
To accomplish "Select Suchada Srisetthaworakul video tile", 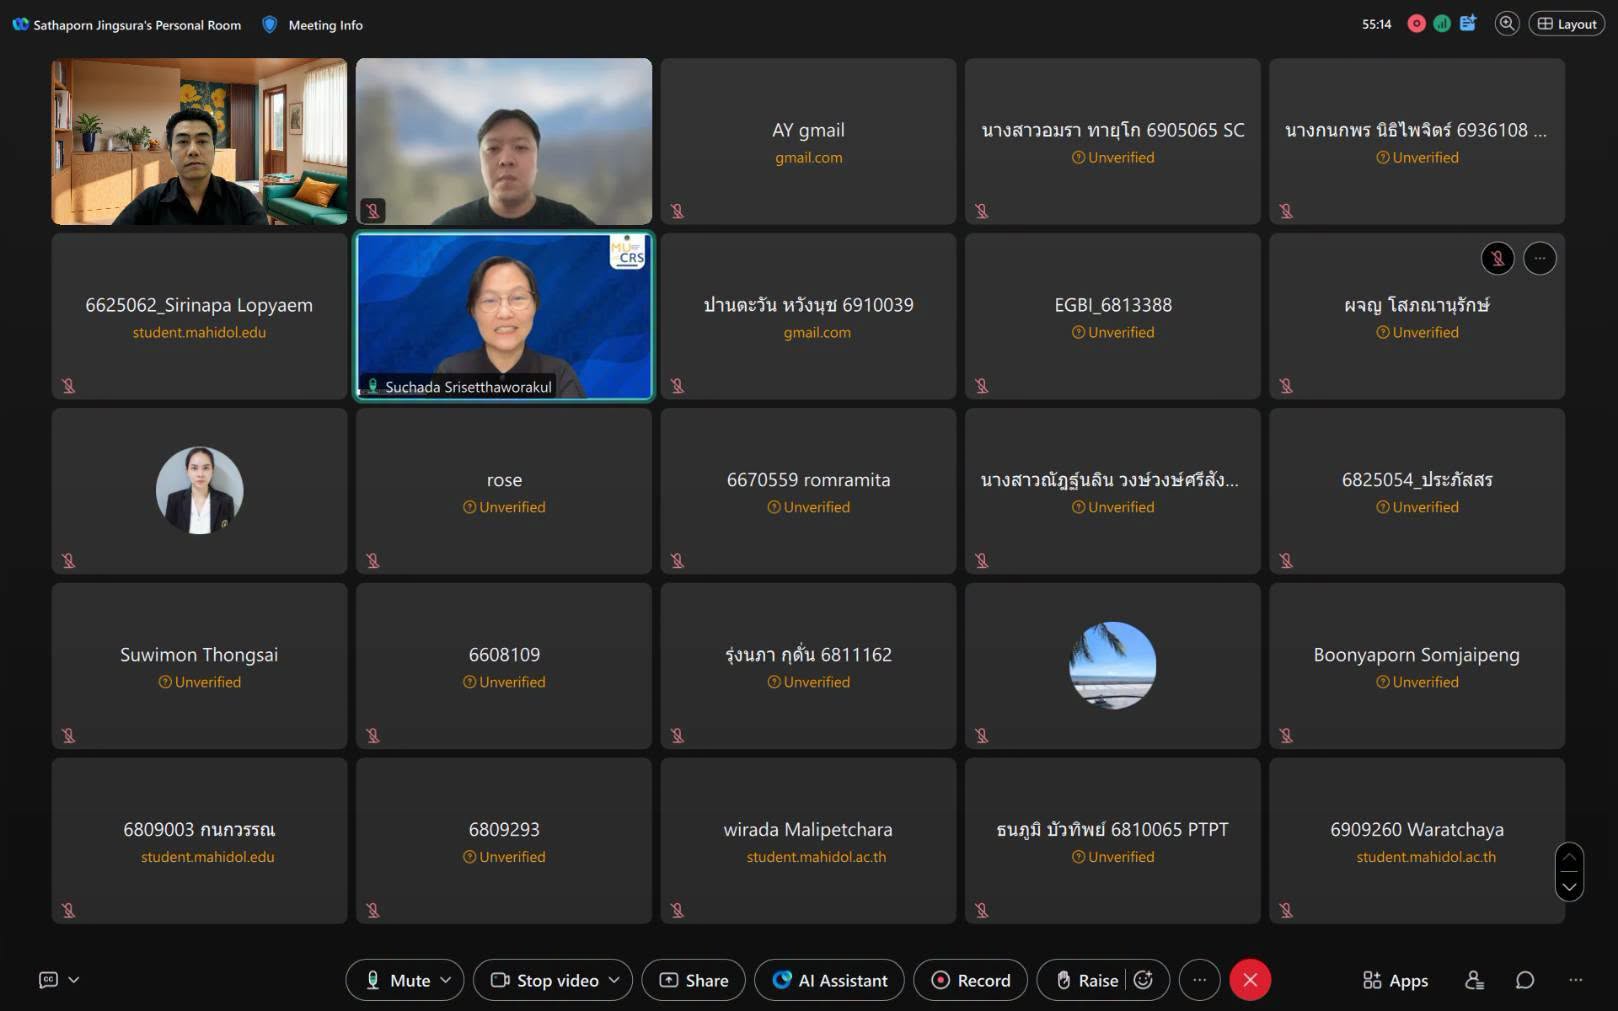I will click(x=504, y=316).
